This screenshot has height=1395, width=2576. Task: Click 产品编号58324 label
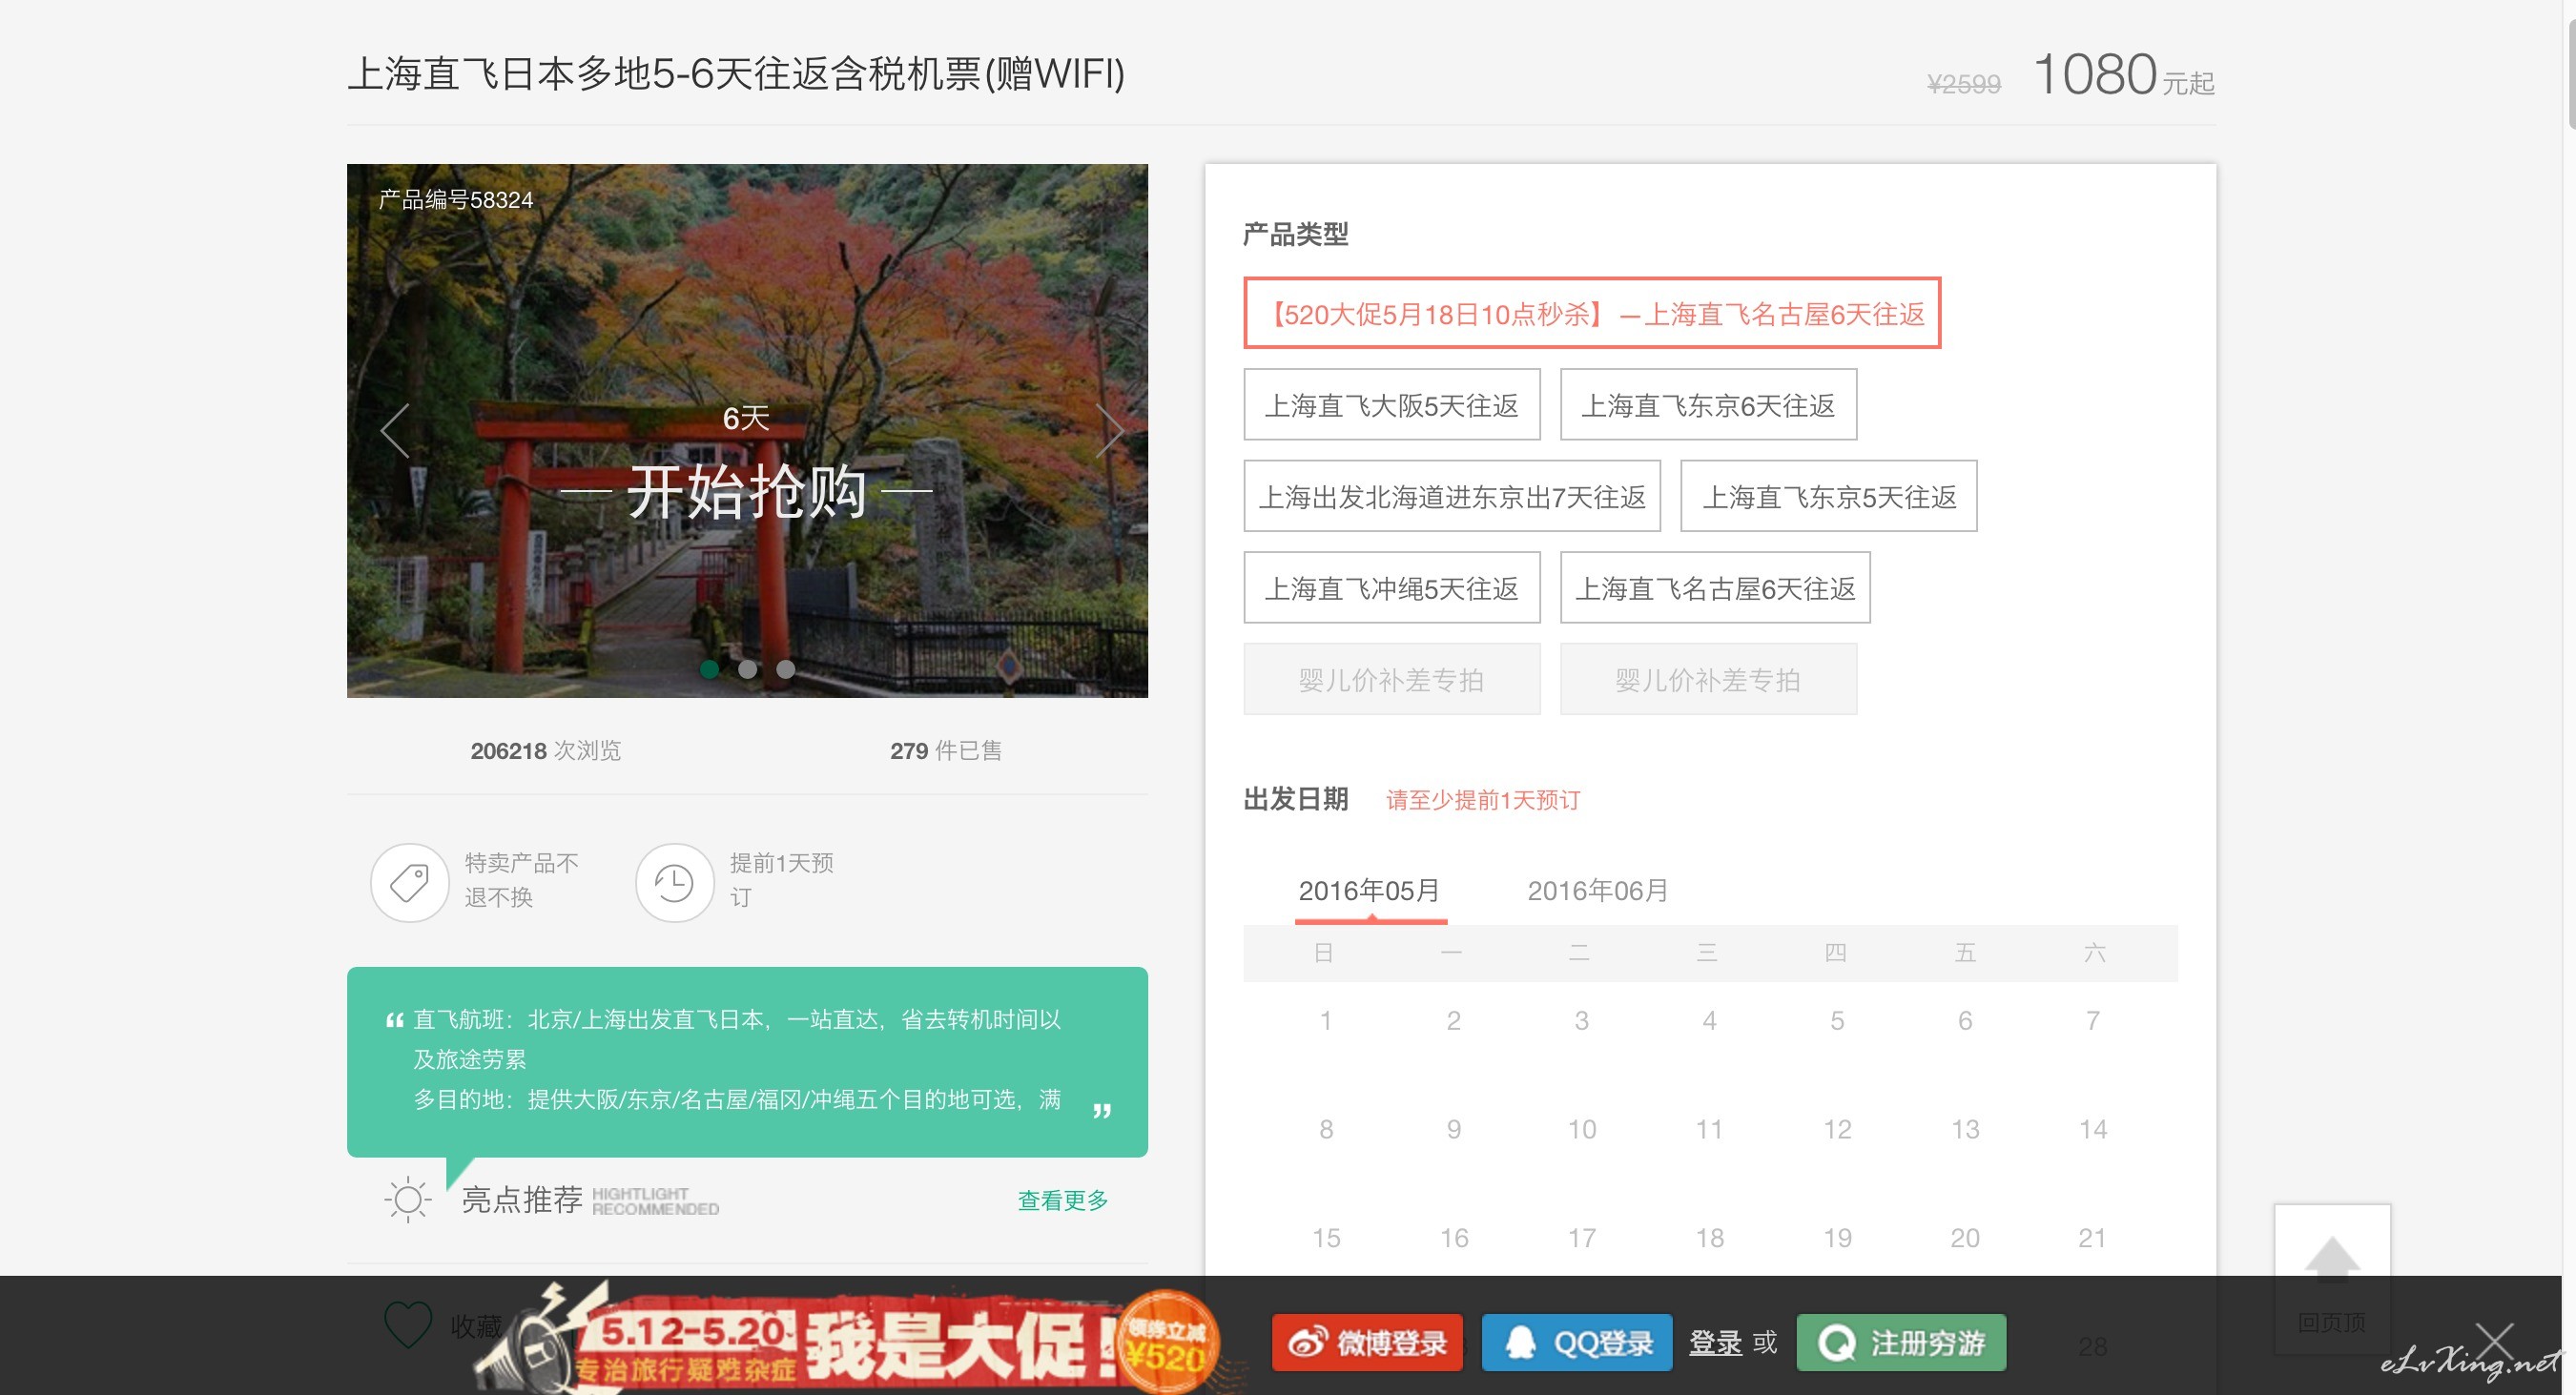click(456, 199)
